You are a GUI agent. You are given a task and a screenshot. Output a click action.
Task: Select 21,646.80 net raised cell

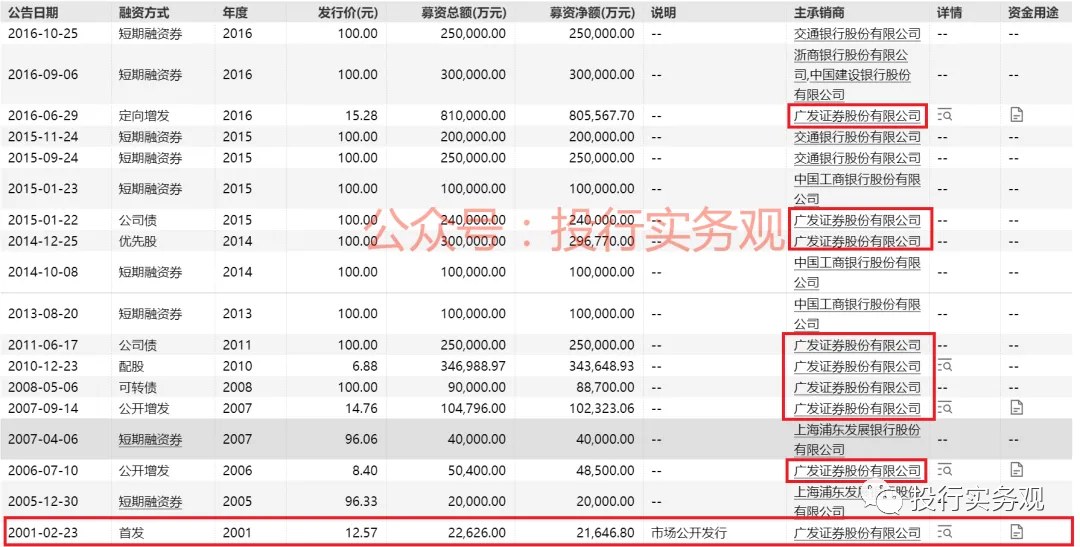(605, 533)
